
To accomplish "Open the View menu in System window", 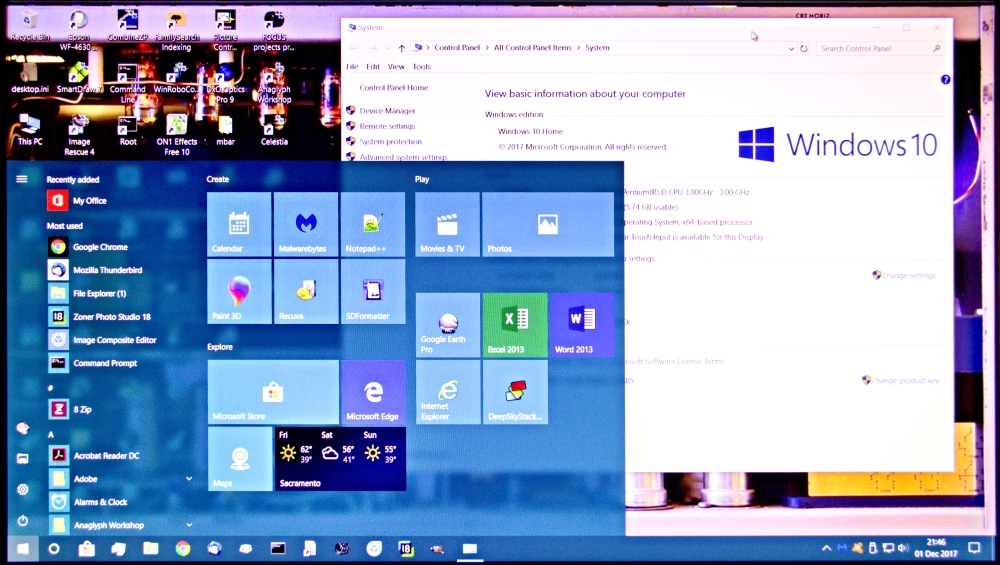I will pos(396,67).
